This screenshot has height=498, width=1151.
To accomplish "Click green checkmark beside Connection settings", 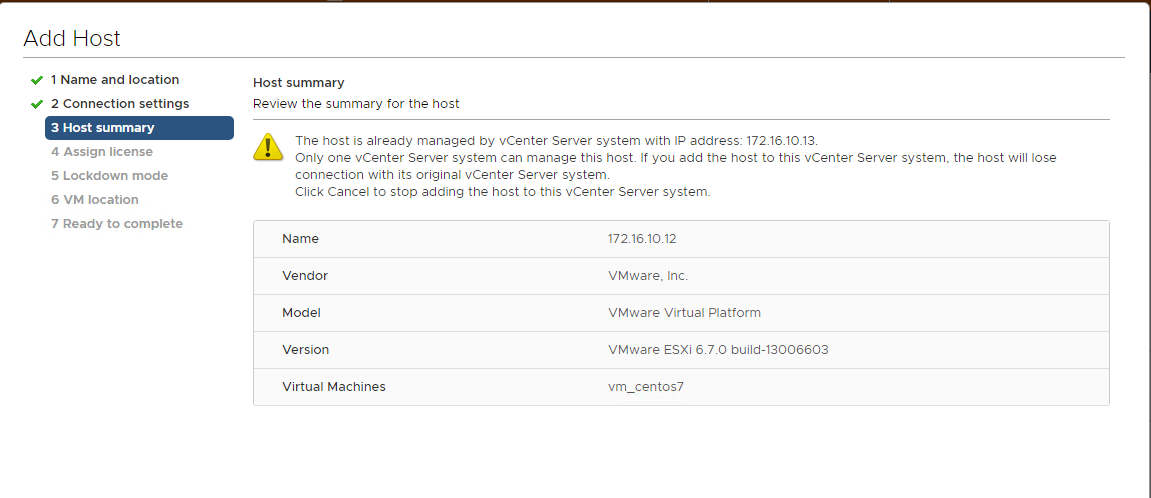I will [37, 104].
